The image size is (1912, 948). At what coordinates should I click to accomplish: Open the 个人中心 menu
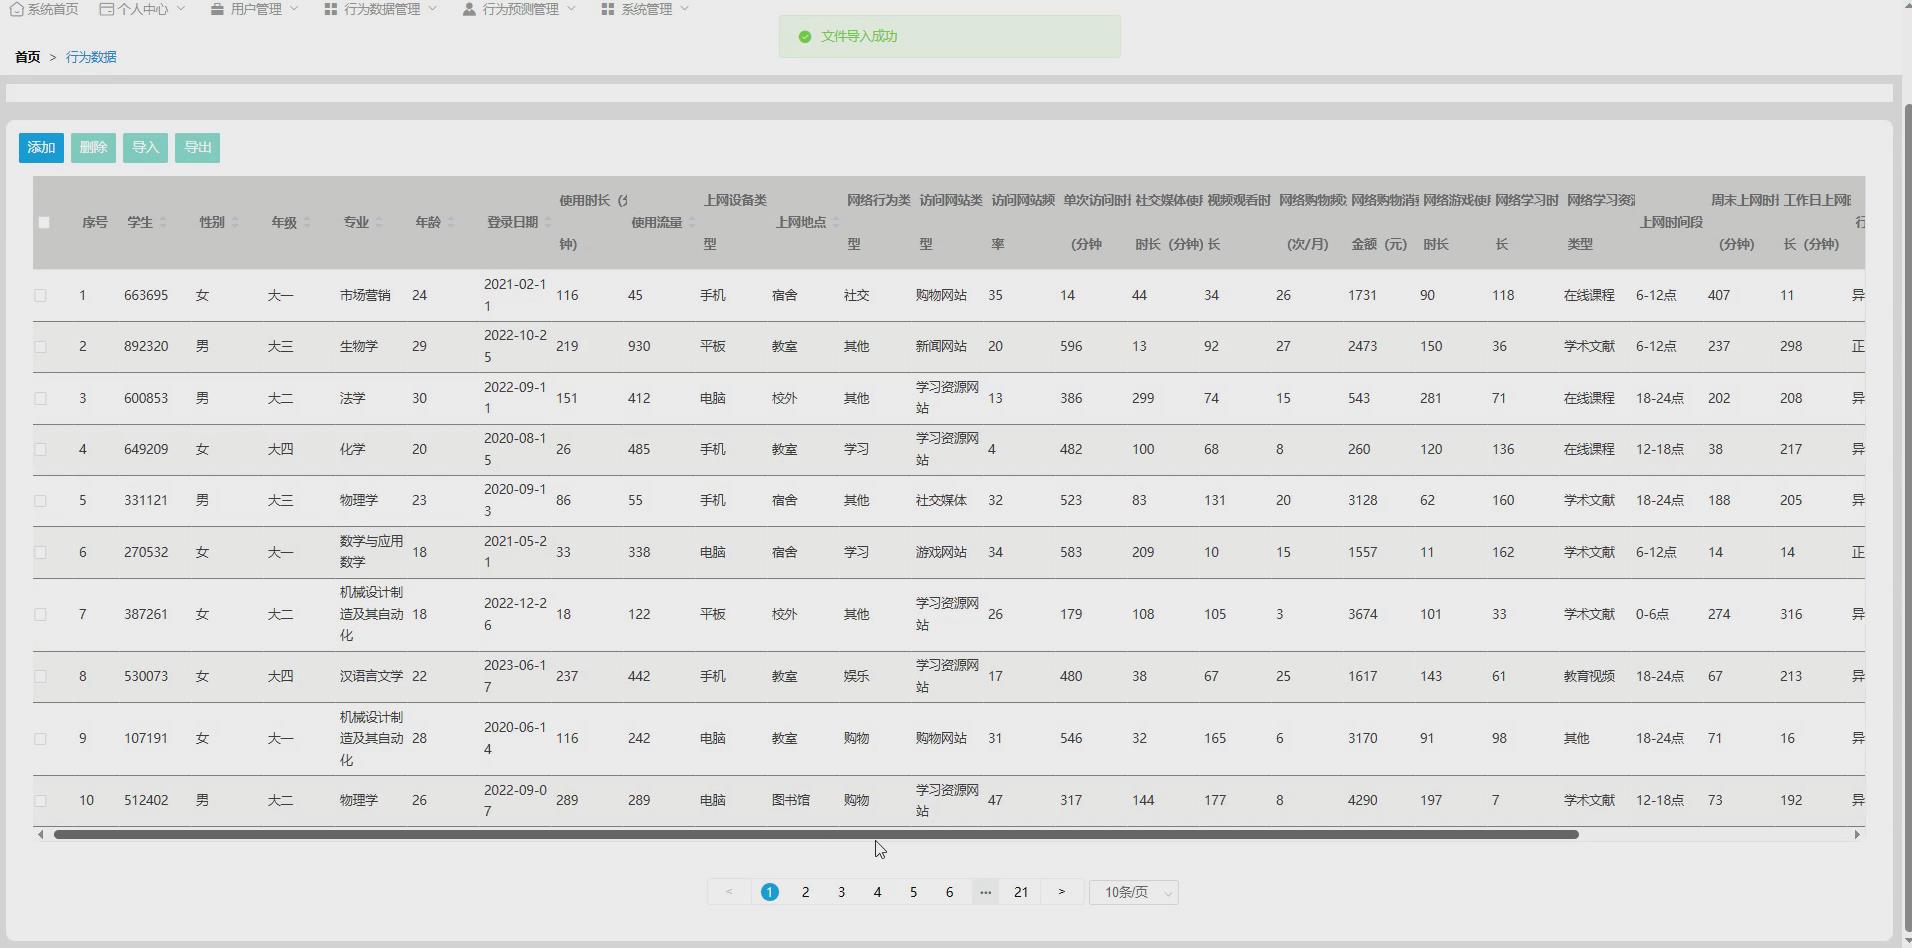(x=143, y=9)
